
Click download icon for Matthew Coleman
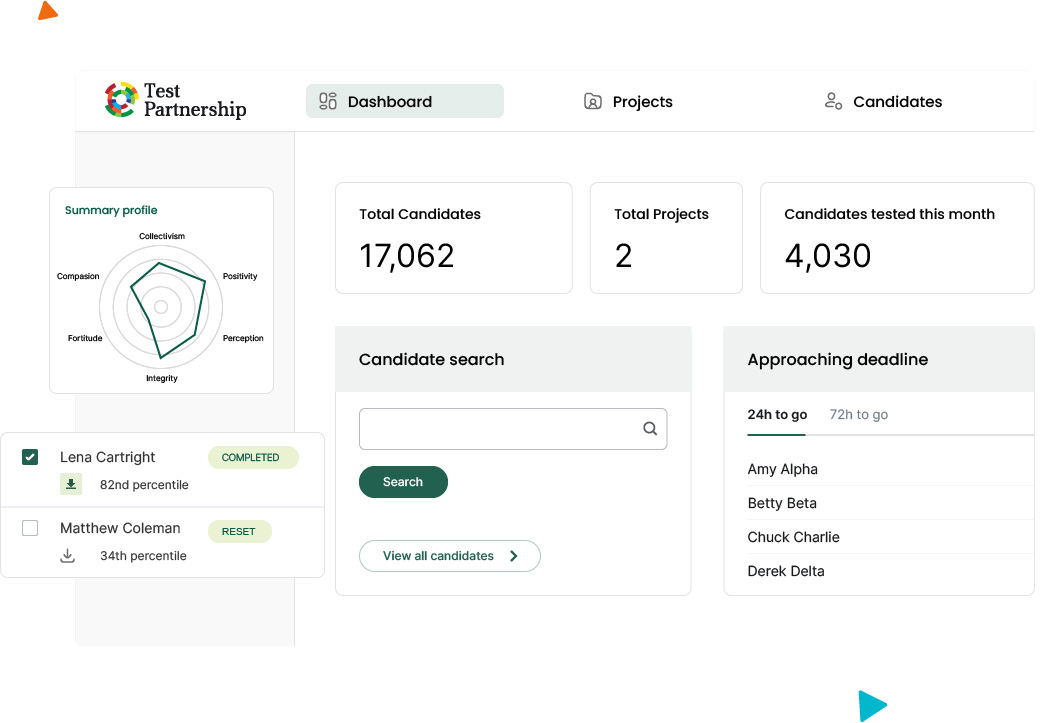point(68,556)
